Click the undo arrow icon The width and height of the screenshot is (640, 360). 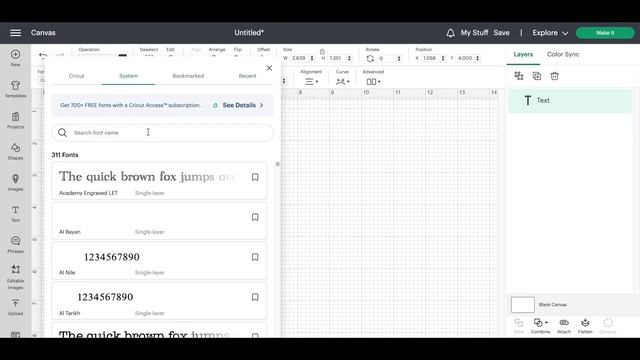tap(42, 56)
